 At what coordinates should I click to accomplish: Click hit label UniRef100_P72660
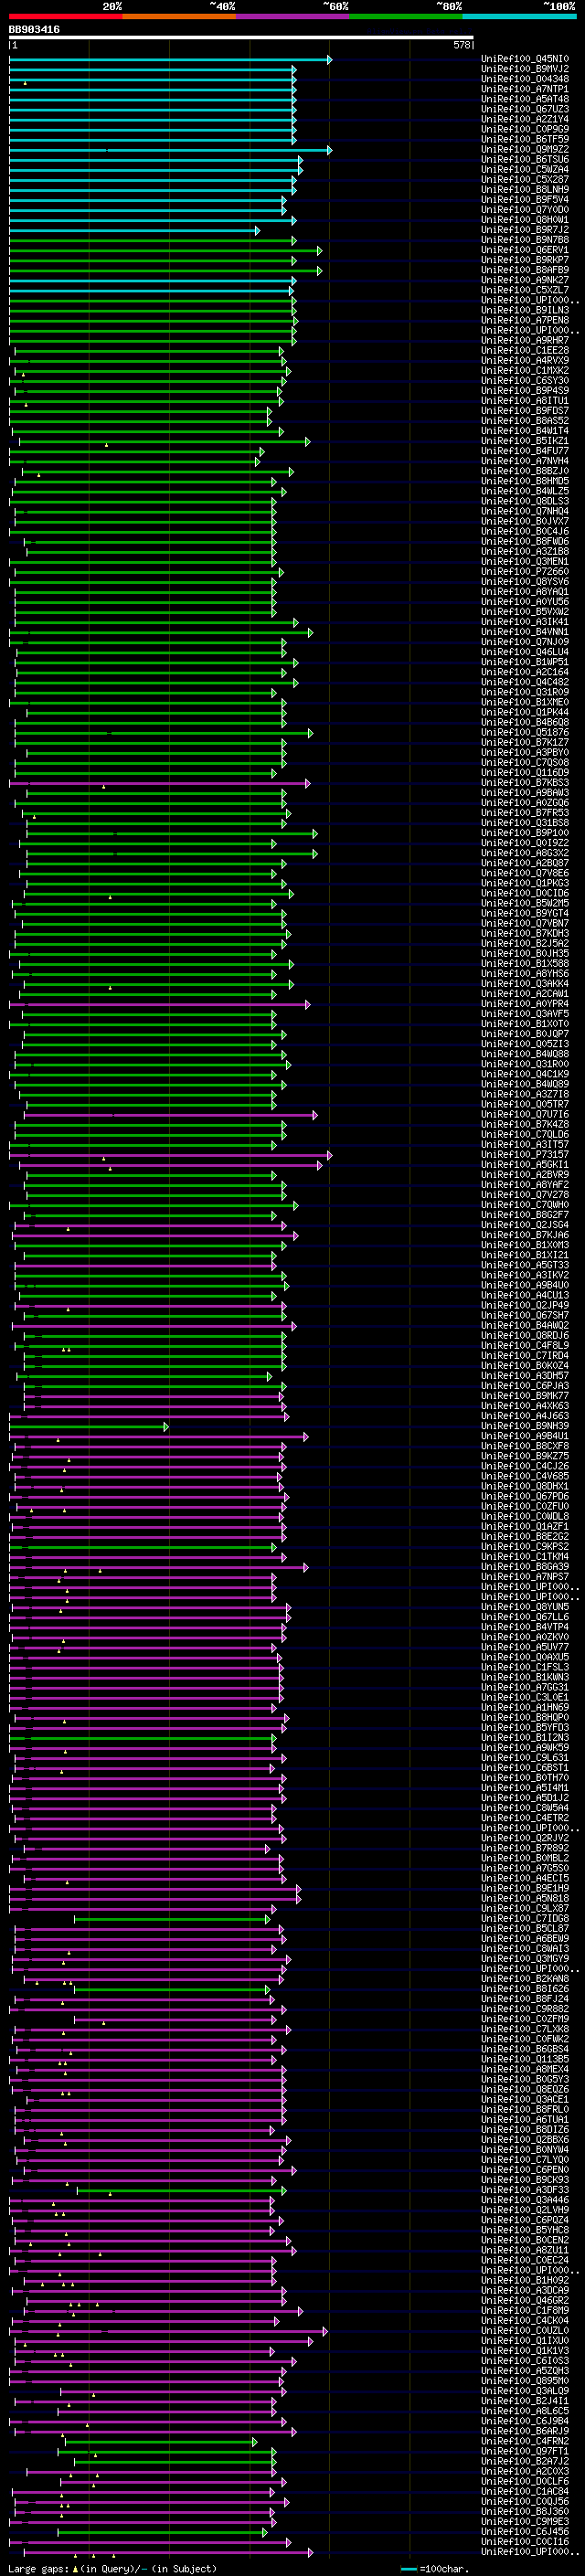click(x=525, y=572)
